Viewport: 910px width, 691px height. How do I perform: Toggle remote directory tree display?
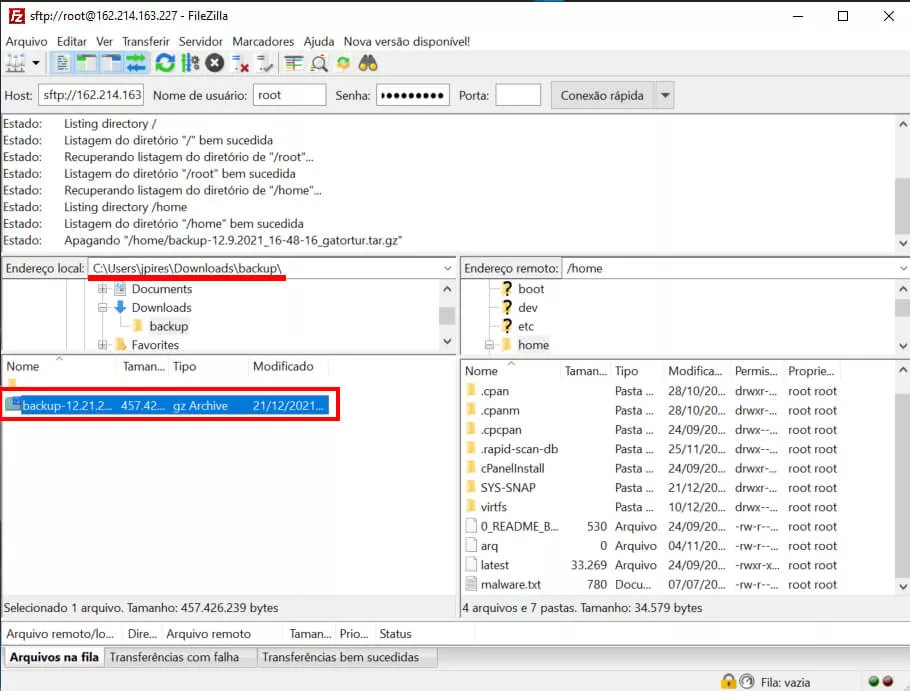[111, 63]
